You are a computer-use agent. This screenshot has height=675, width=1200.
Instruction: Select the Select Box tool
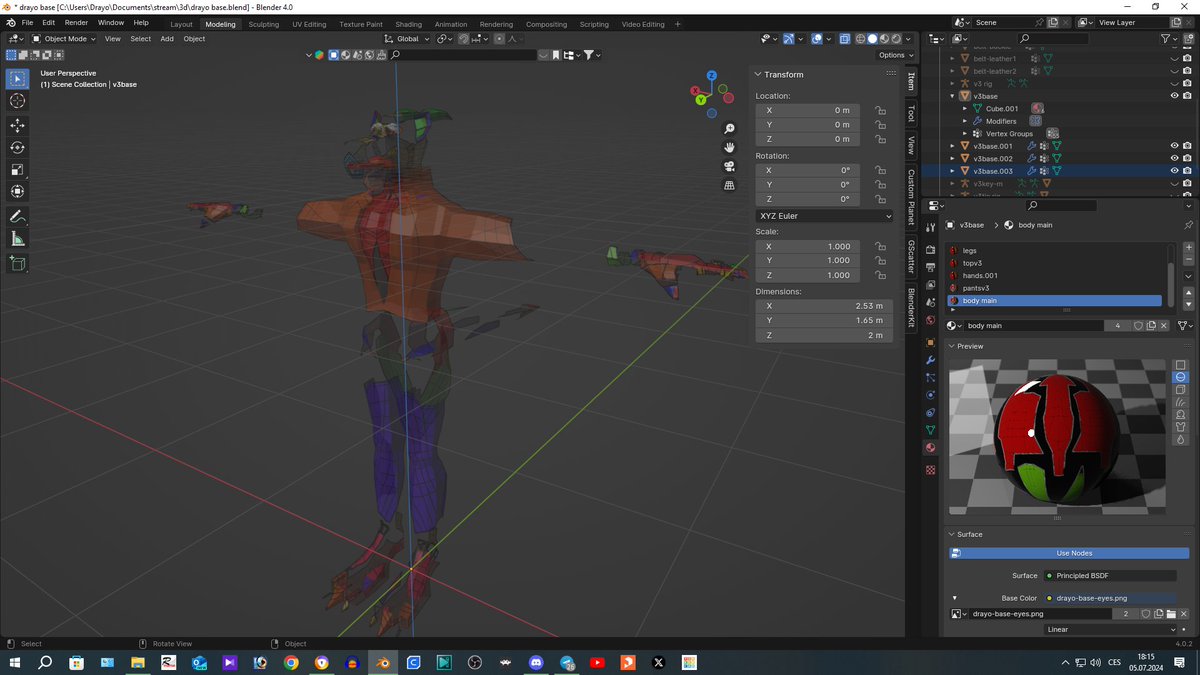[x=17, y=79]
